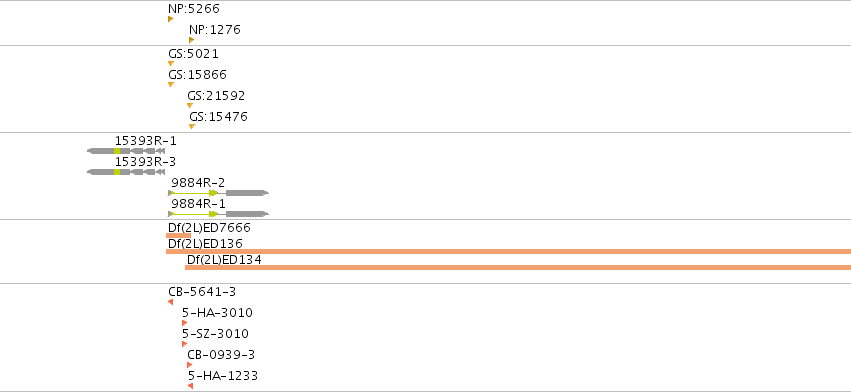Click the 15393R-3 gene model glyph
Screen dimensions: 851x392
[x=126, y=172]
